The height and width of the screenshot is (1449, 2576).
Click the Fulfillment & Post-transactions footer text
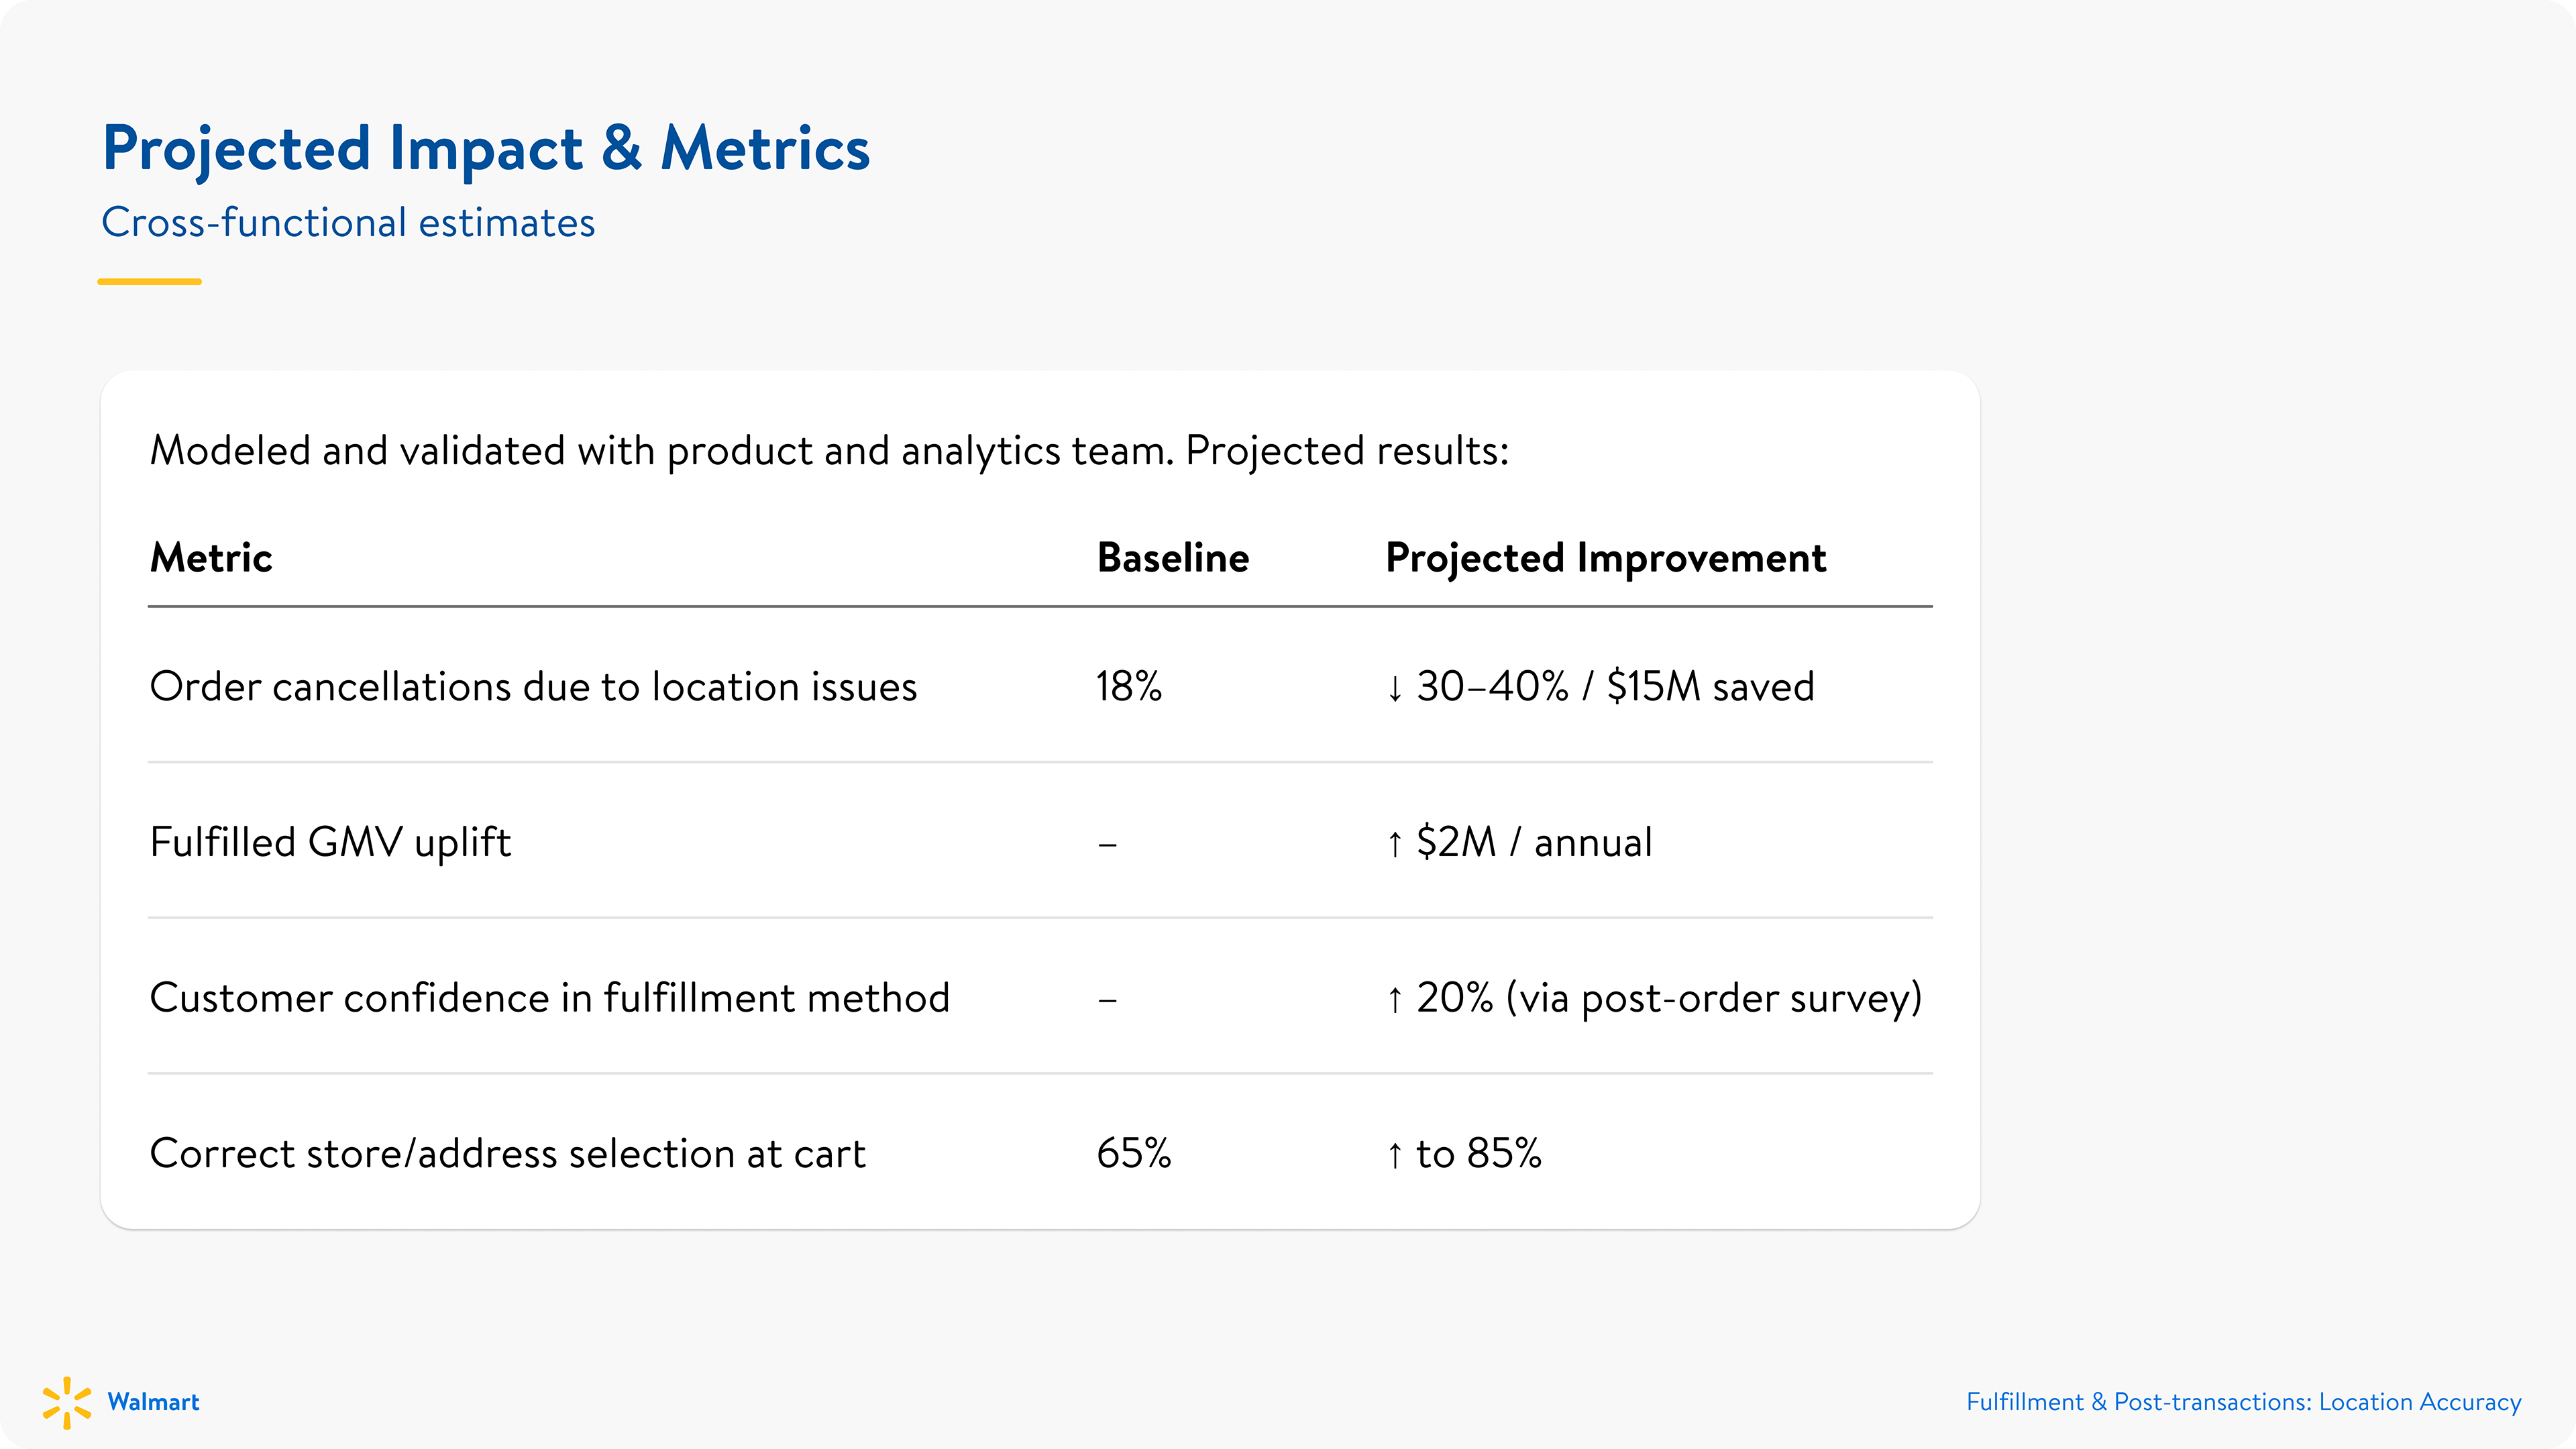pyautogui.click(x=2244, y=1402)
